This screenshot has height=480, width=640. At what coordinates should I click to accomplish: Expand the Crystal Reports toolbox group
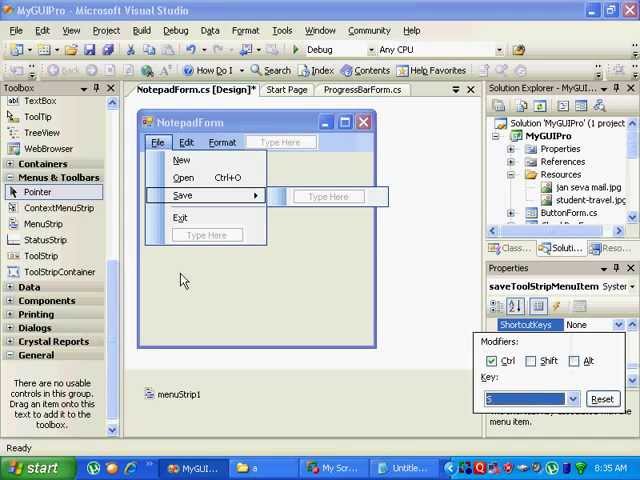10,342
